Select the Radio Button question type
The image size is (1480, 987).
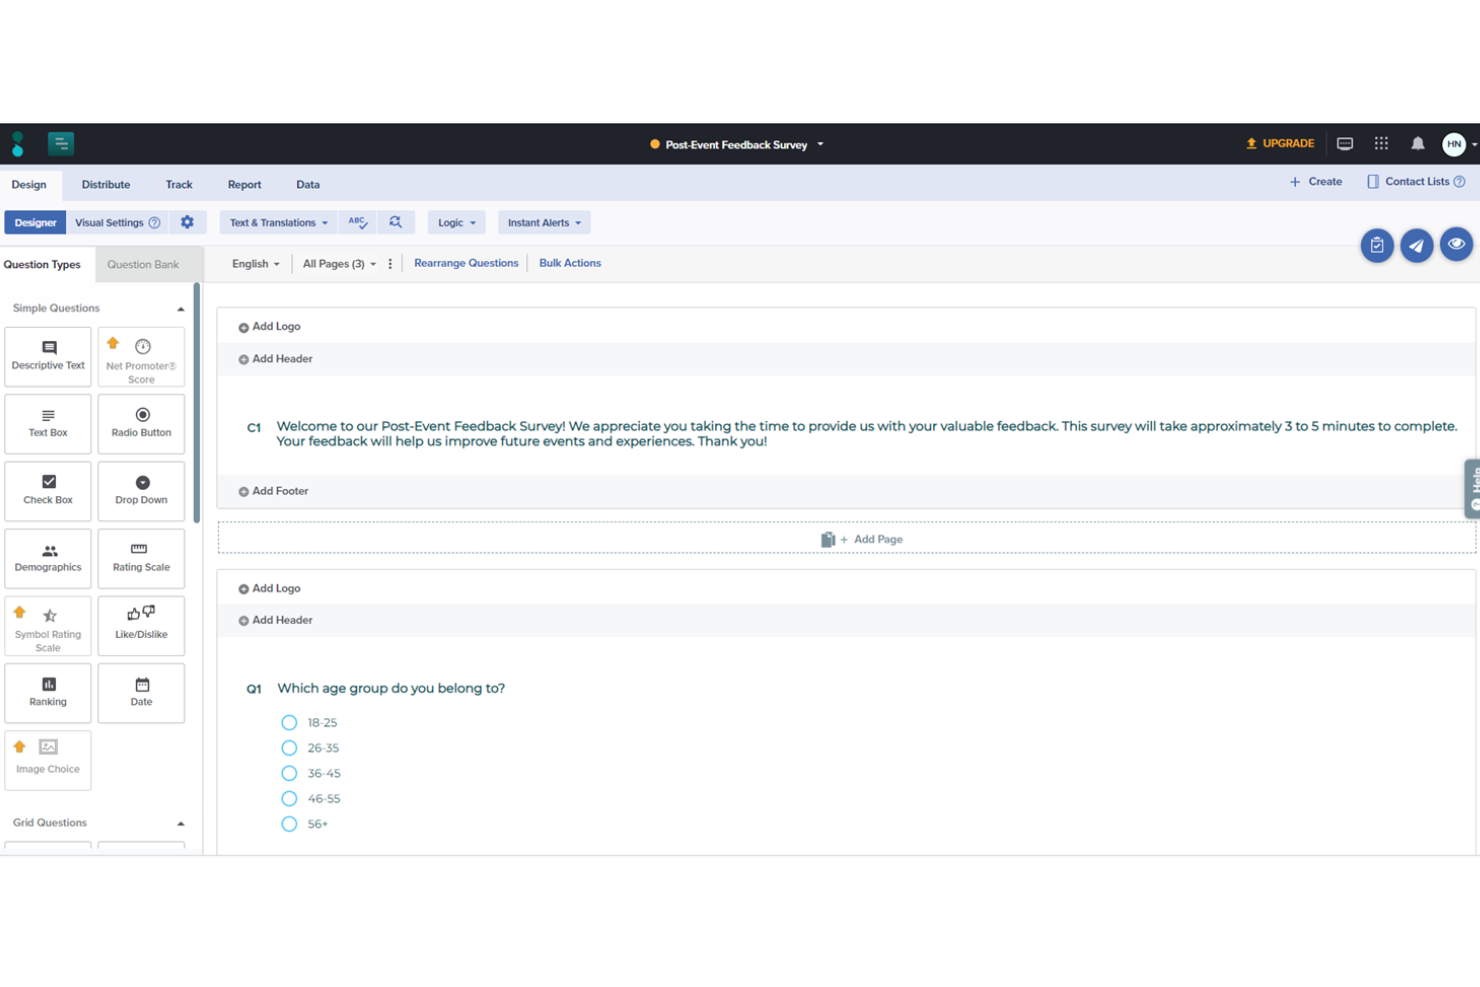coord(141,423)
